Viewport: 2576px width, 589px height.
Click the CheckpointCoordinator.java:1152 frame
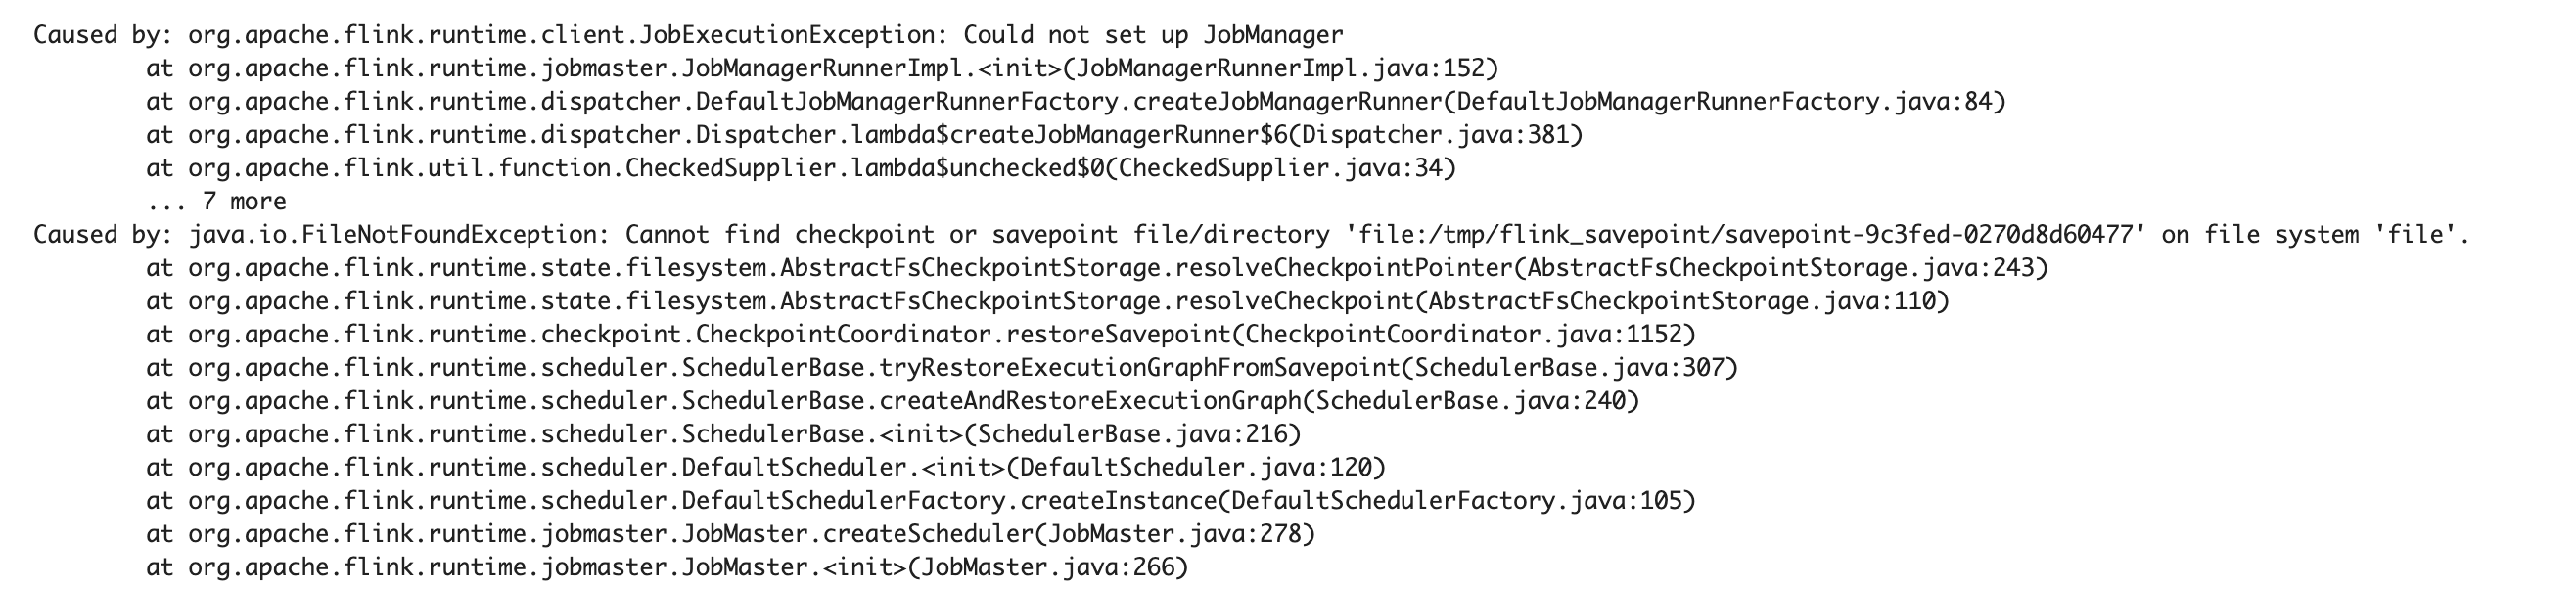coord(921,334)
